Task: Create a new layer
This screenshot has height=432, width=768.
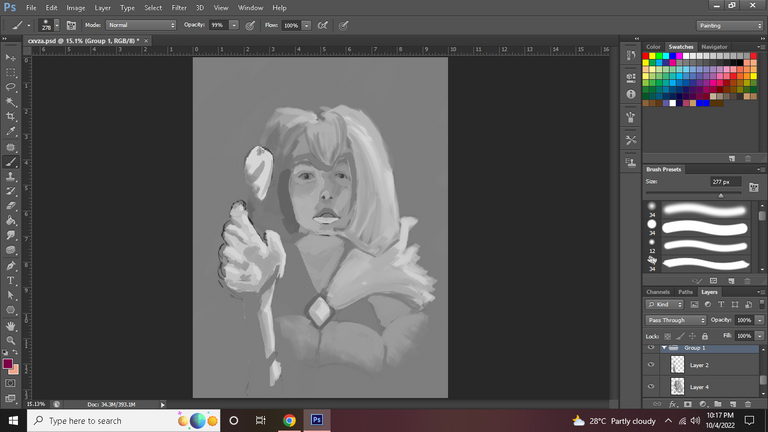Action: click(x=733, y=404)
